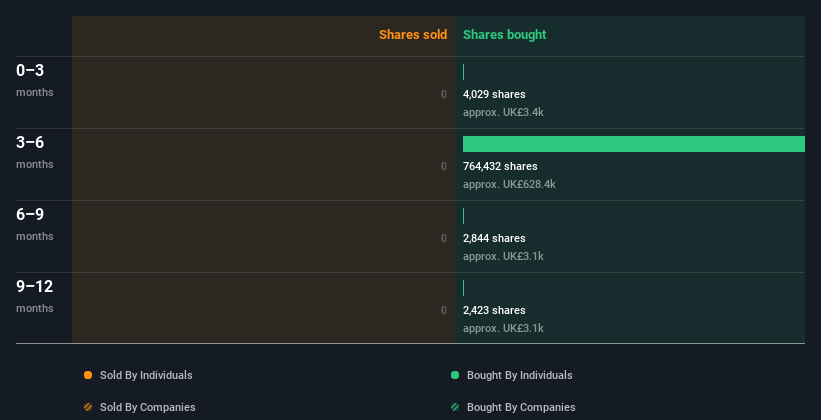Click the sold value 0 in 9–12 months row
Screen dimensions: 821x420
pos(444,310)
